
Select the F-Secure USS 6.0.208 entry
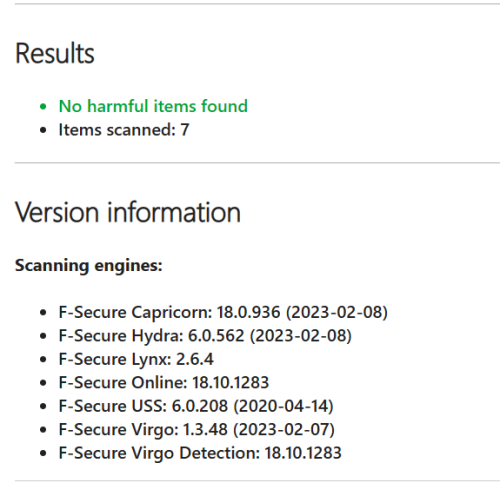[x=196, y=406]
